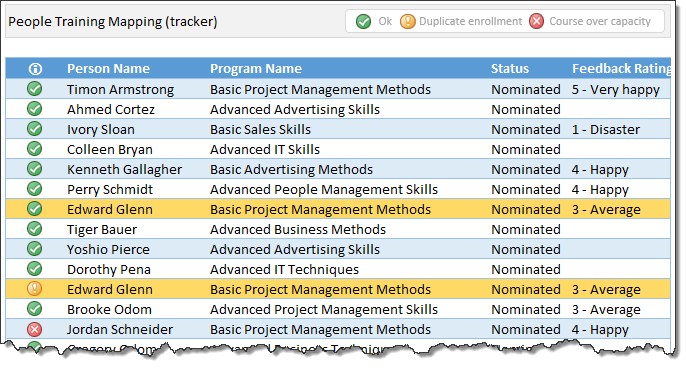This screenshot has height=368, width=686.
Task: Click the green Ok legend icon
Action: (x=363, y=21)
